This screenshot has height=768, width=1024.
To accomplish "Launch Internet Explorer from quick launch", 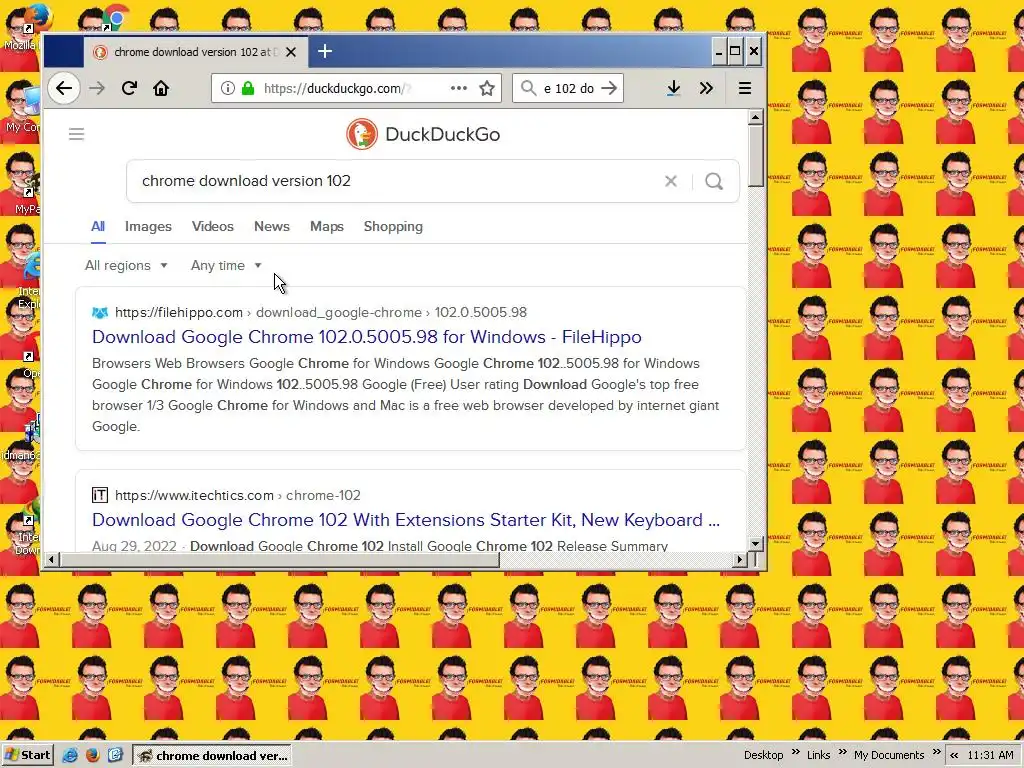I will pyautogui.click(x=70, y=756).
